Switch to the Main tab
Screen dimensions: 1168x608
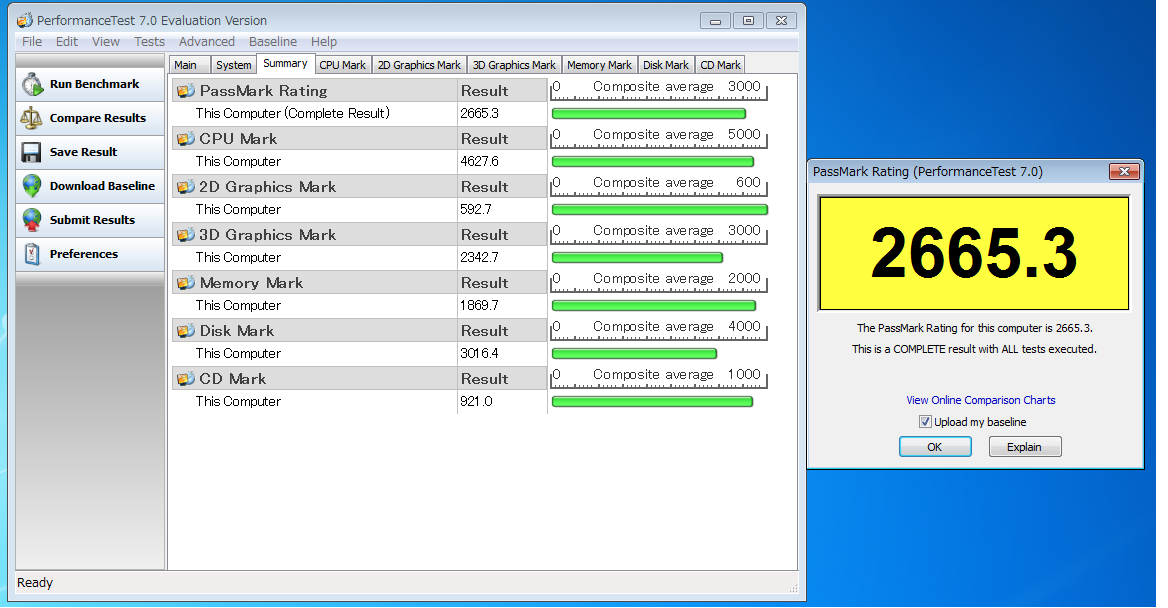[190, 65]
